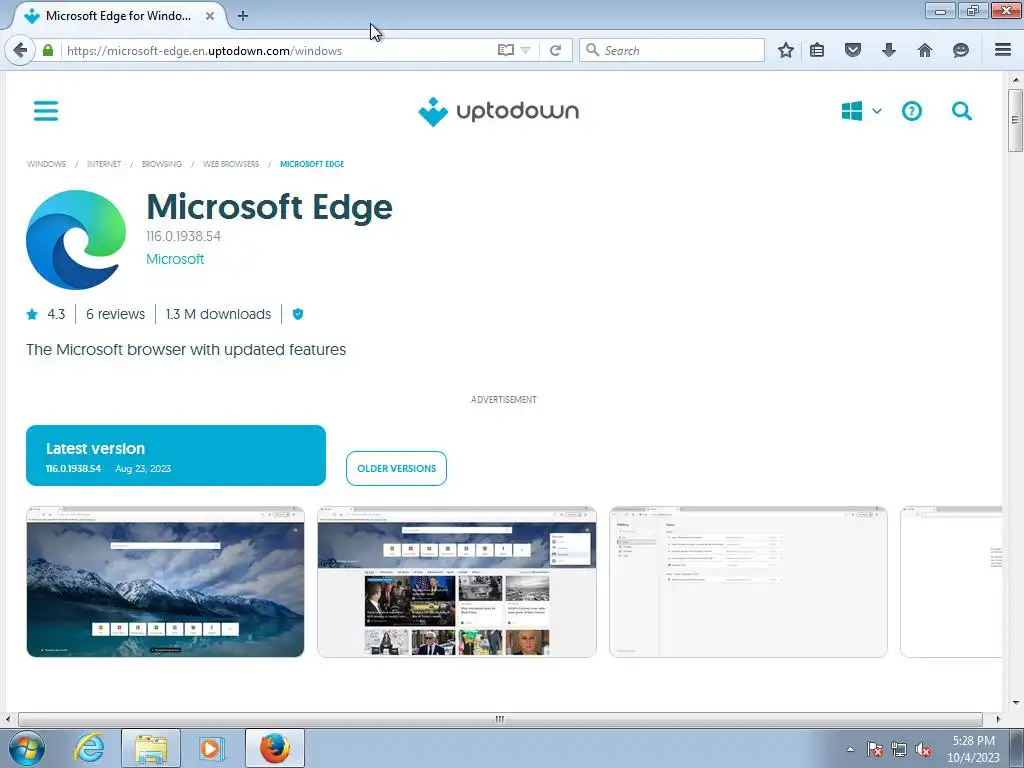1024x768 pixels.
Task: Open Windows Explorer from the taskbar
Action: pyautogui.click(x=151, y=748)
